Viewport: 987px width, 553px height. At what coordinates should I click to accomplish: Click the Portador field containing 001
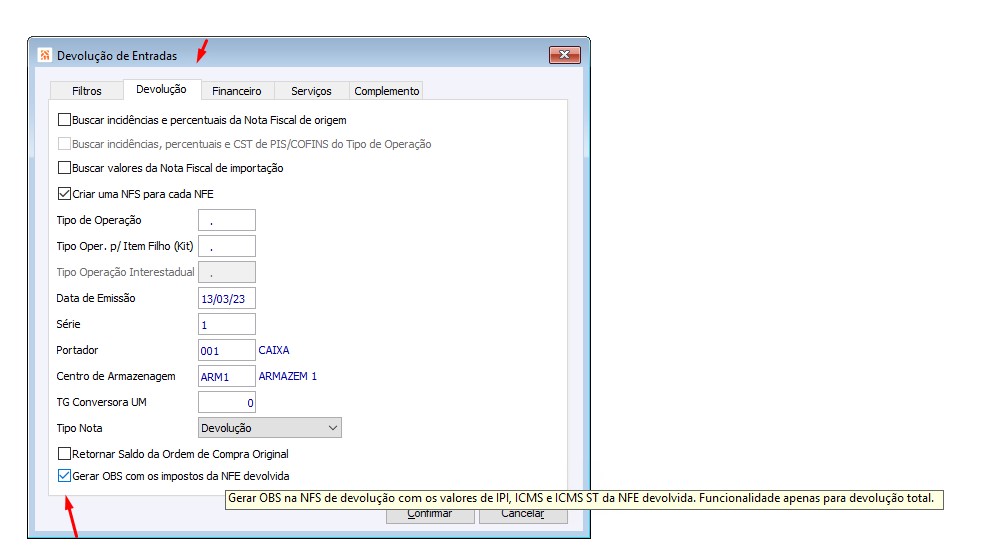pos(227,350)
